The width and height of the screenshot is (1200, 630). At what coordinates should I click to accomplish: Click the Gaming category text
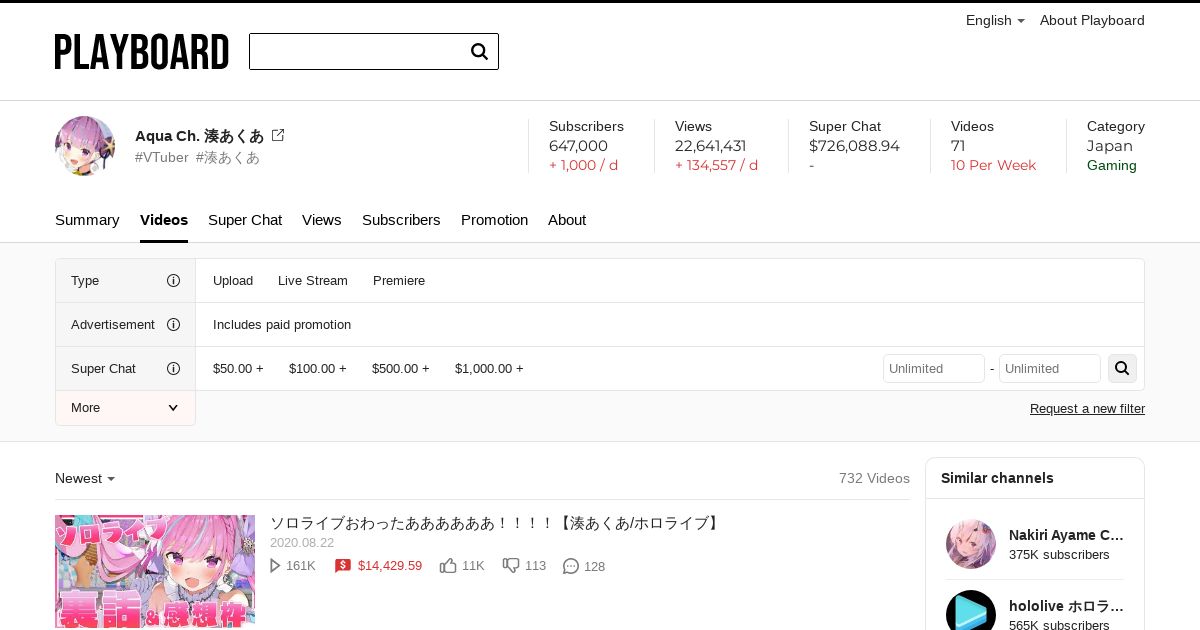(x=1112, y=166)
